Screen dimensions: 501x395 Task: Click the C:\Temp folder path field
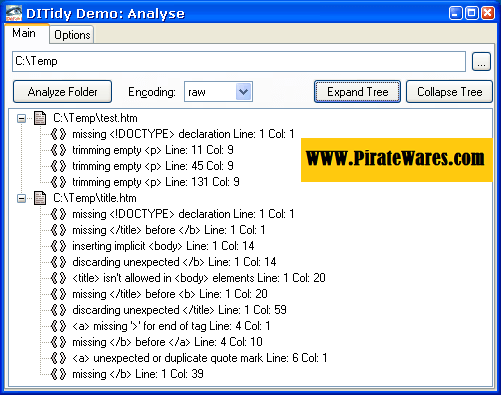pyautogui.click(x=239, y=61)
